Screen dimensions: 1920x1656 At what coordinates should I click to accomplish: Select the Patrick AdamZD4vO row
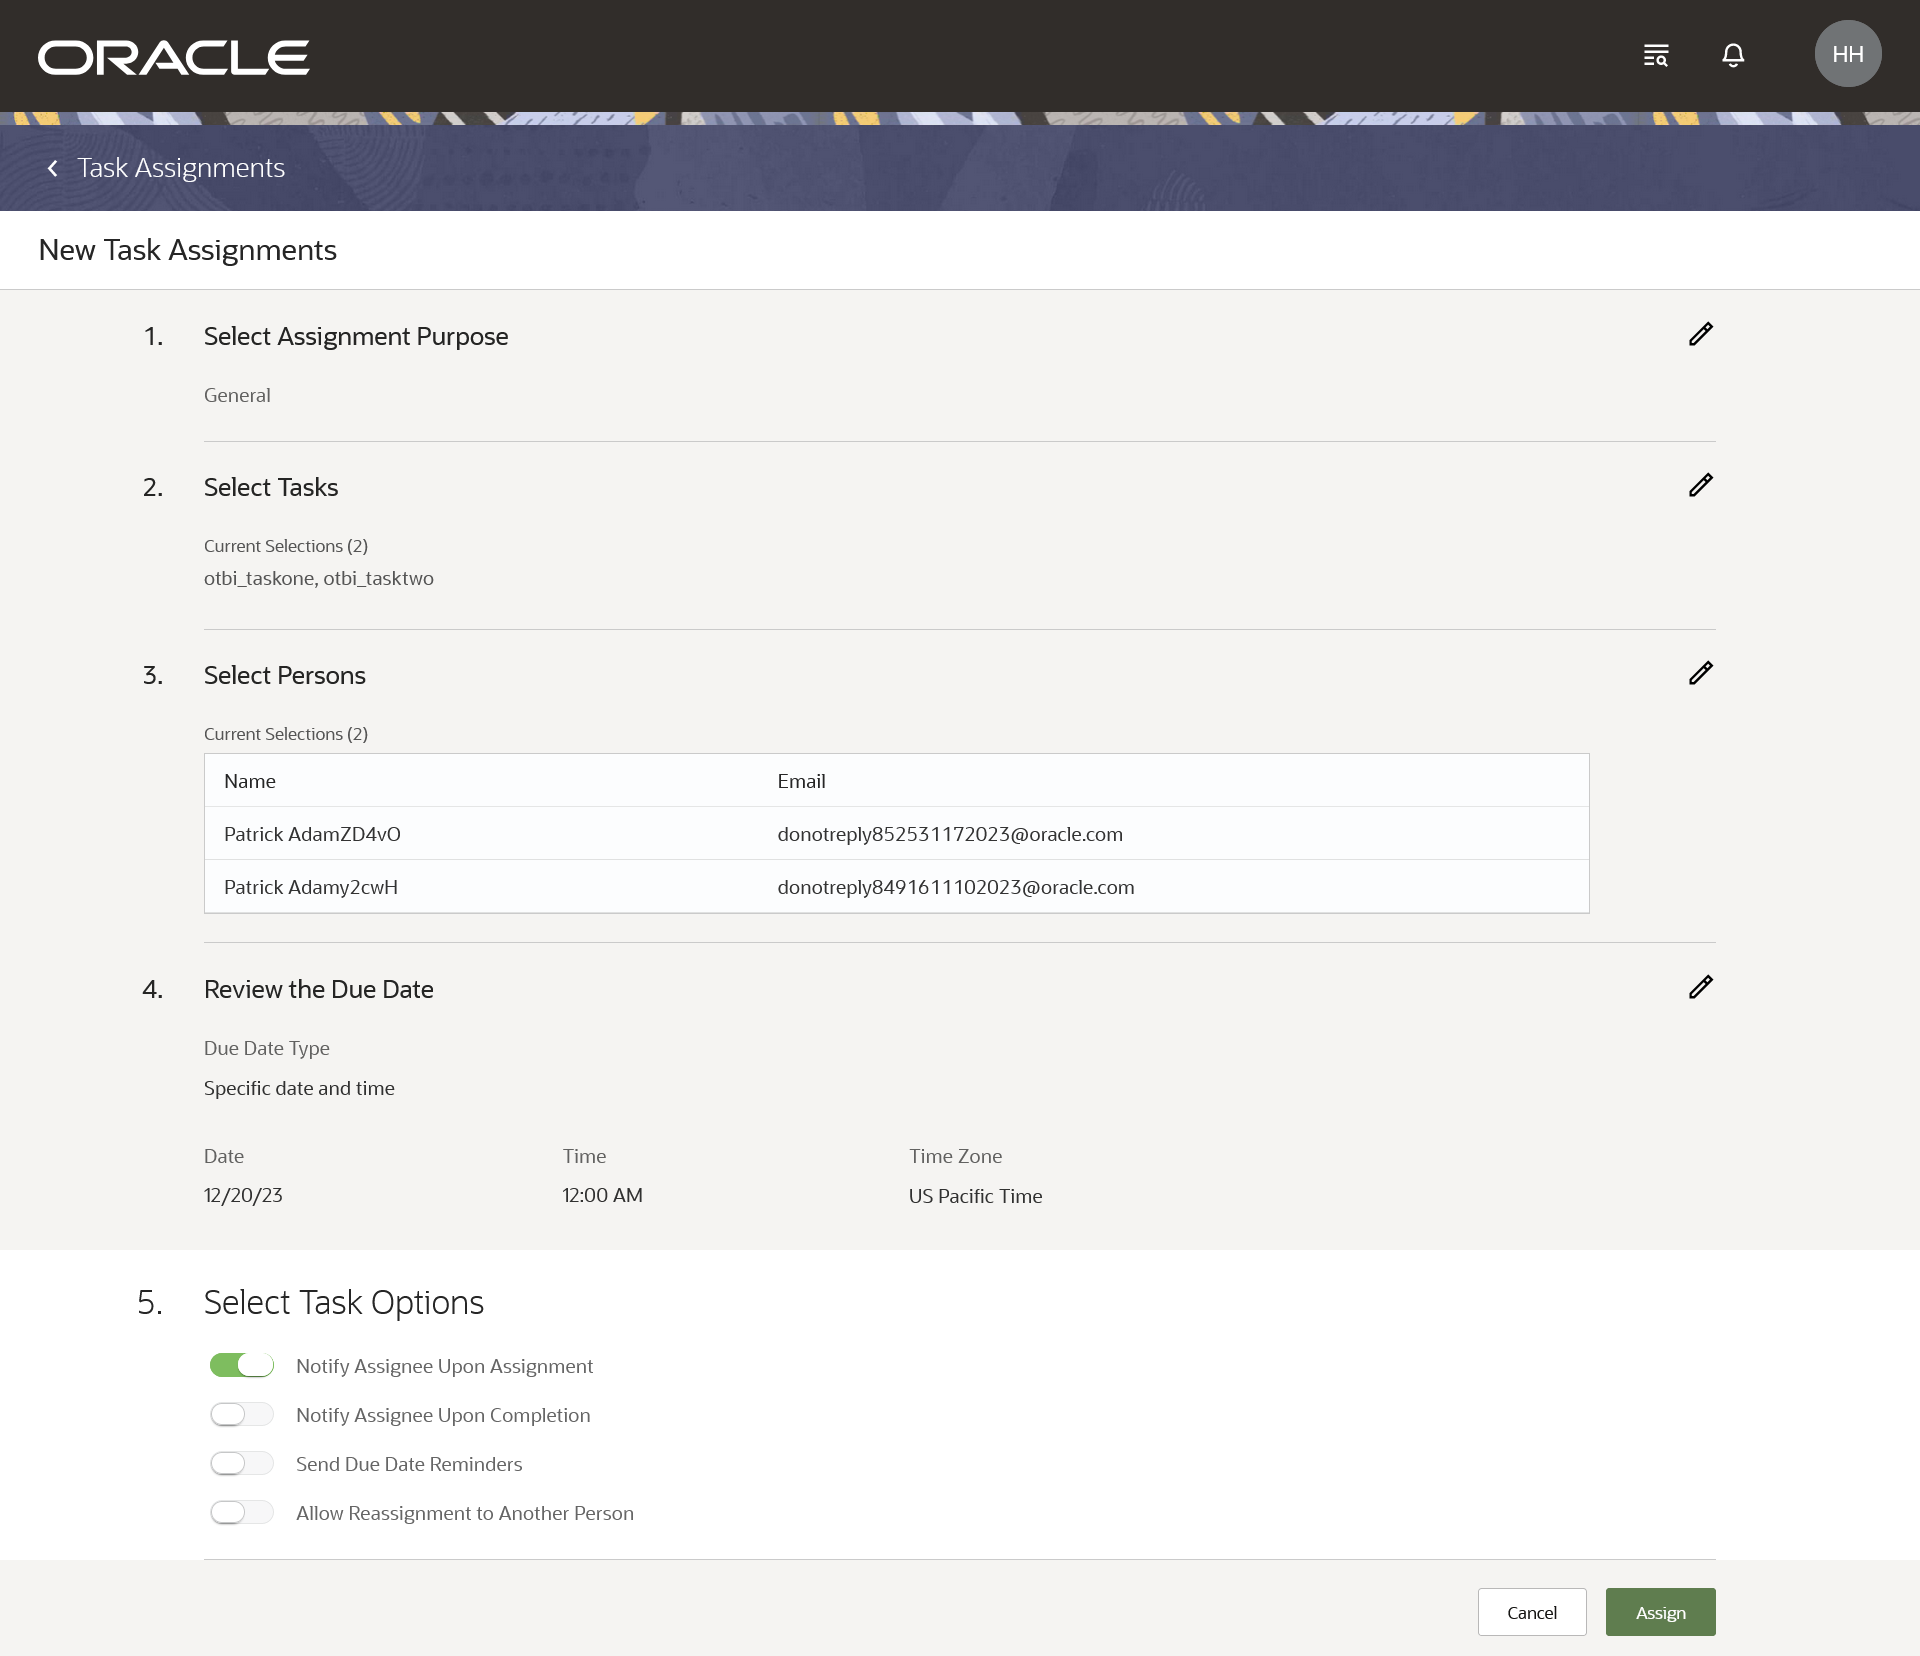tap(312, 834)
